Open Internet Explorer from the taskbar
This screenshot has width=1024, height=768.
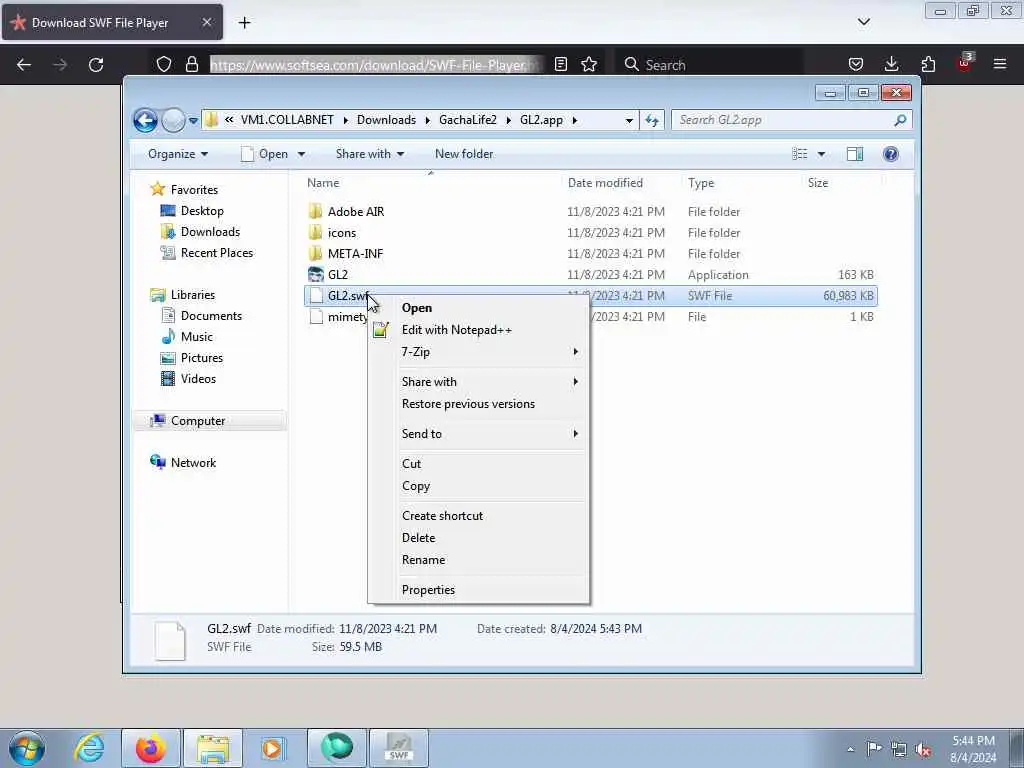pos(89,748)
